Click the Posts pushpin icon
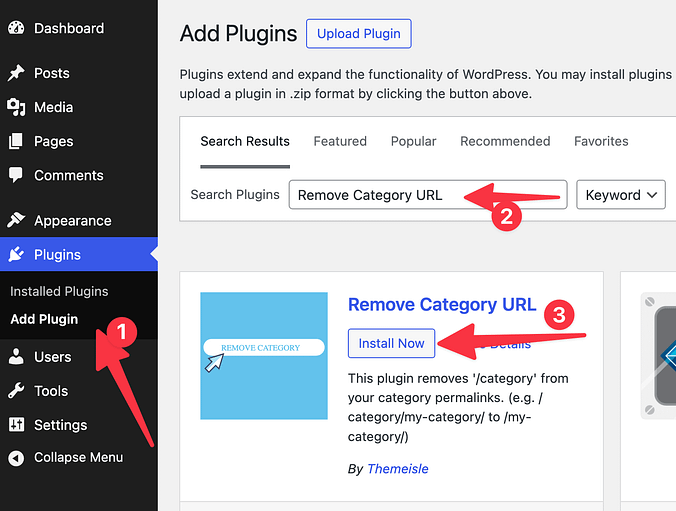This screenshot has height=511, width=676. coord(16,73)
